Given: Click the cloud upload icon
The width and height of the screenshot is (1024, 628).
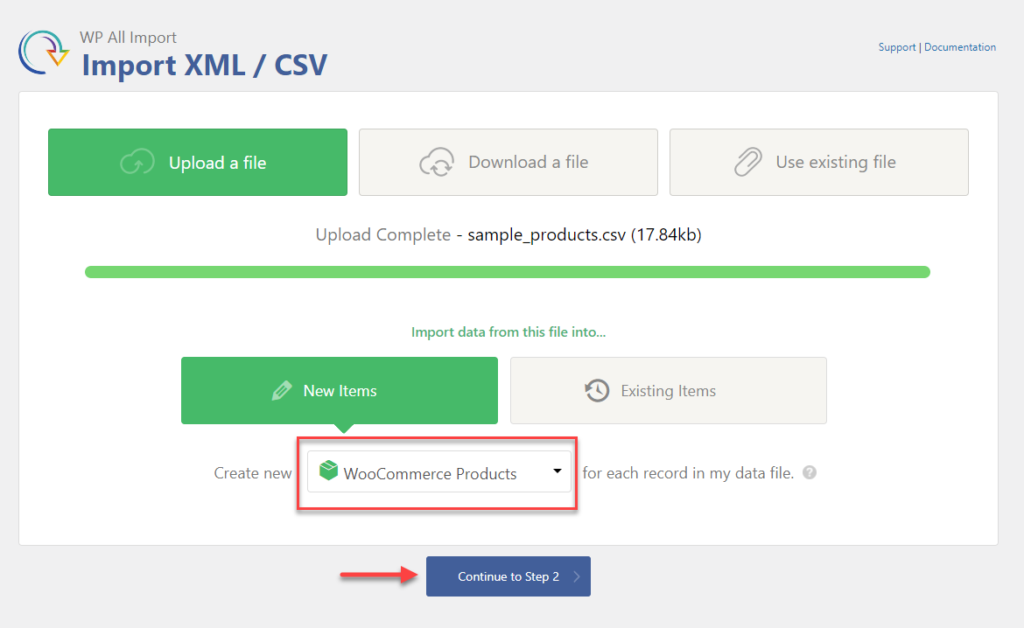Looking at the screenshot, I should click(x=137, y=163).
